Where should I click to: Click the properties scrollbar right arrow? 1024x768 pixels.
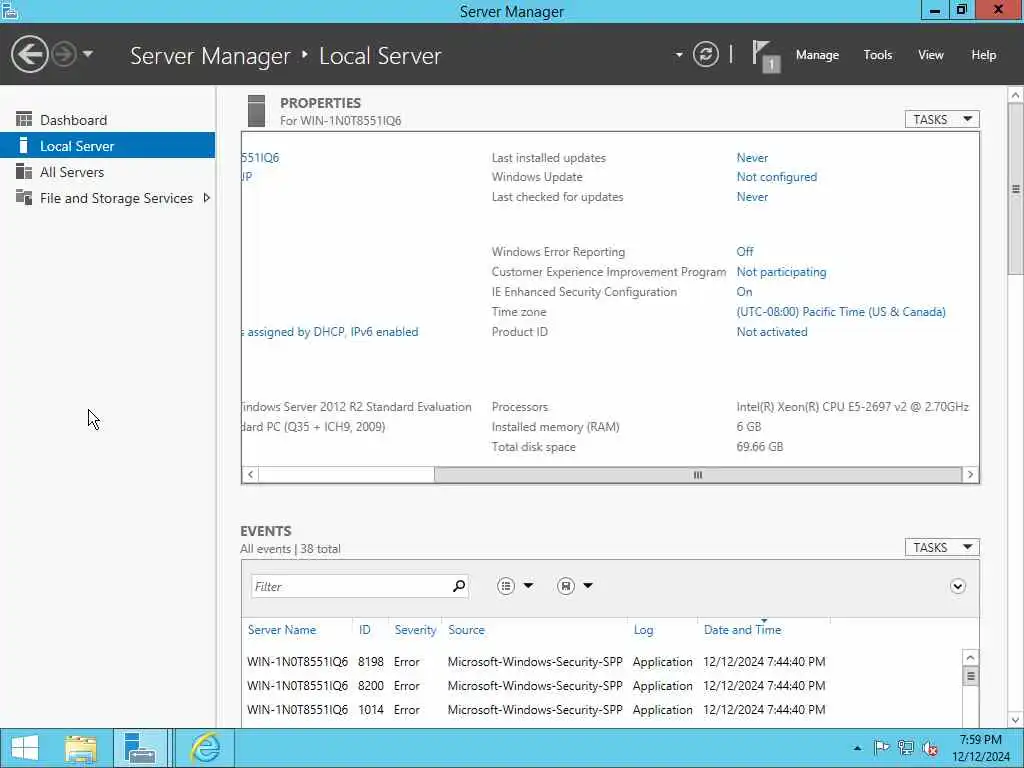click(x=970, y=475)
